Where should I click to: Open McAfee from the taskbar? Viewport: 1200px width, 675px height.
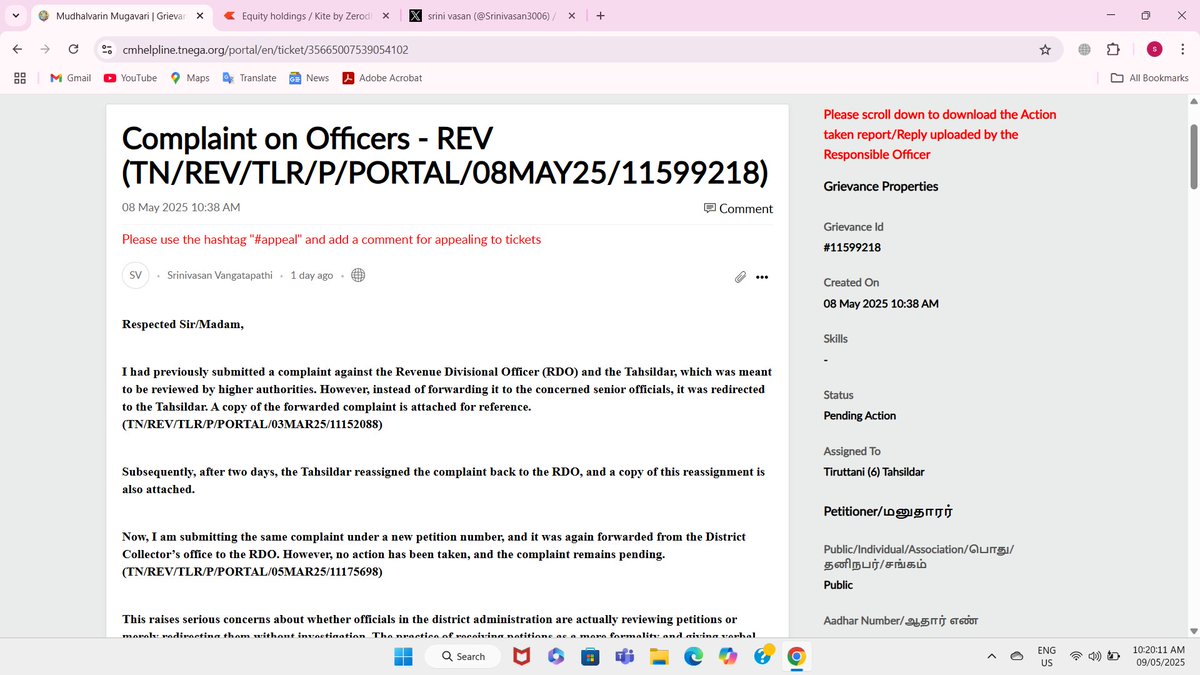[522, 656]
